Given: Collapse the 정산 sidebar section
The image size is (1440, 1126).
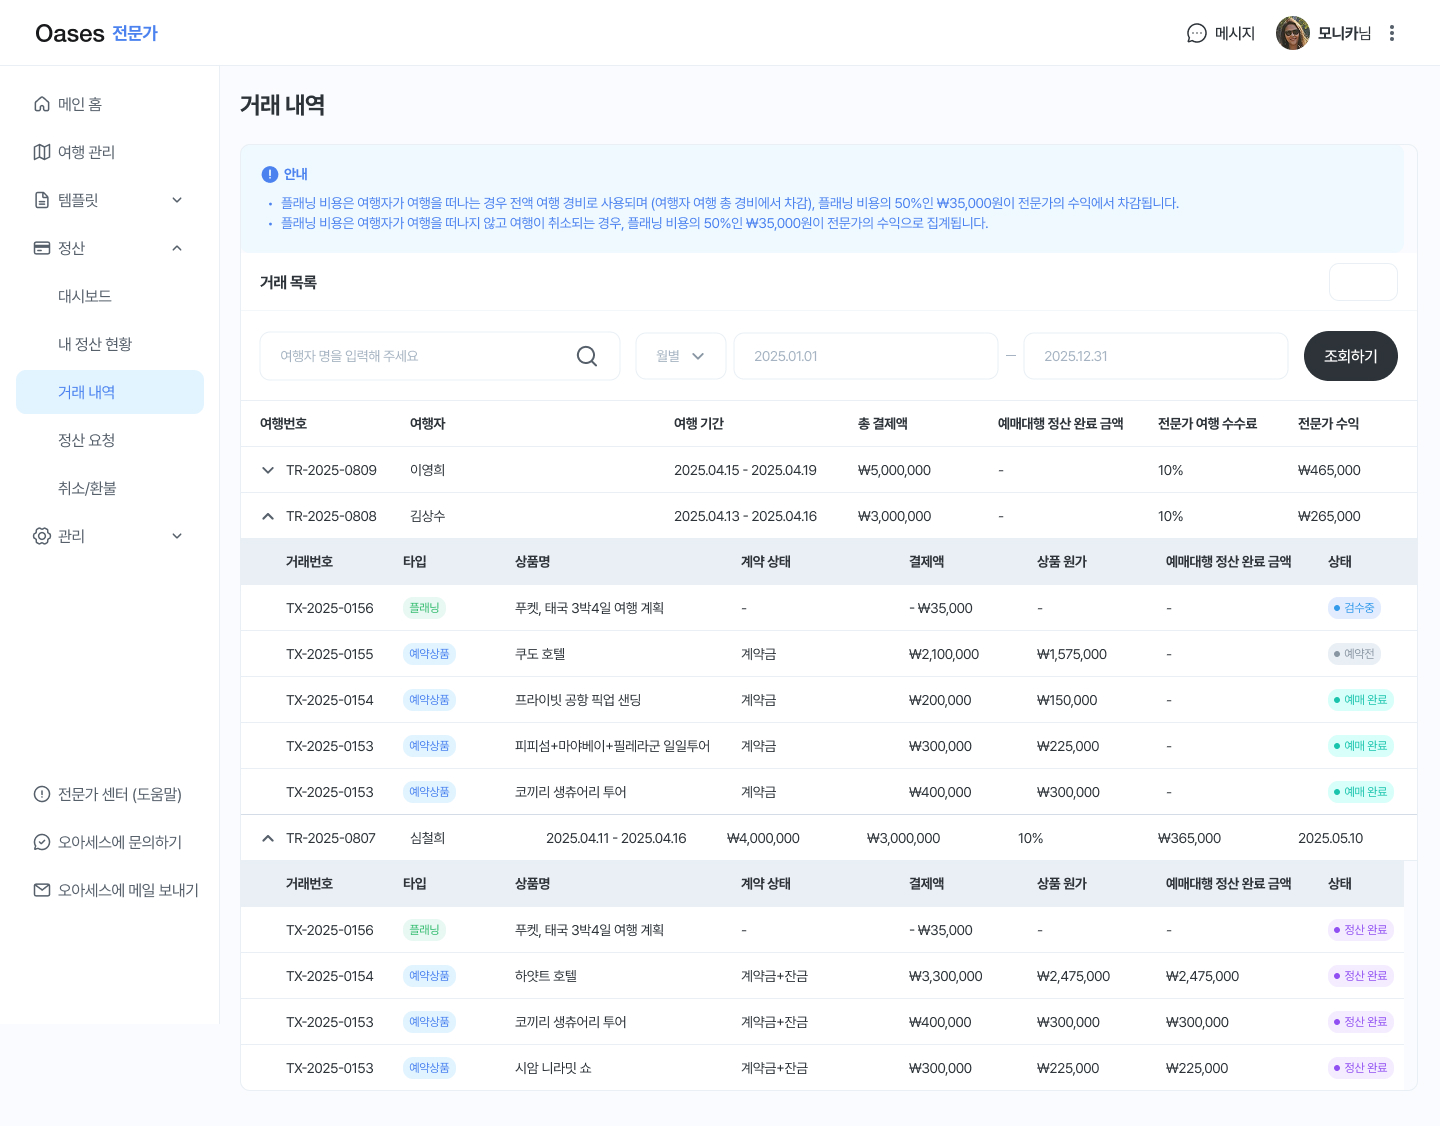Looking at the screenshot, I should pyautogui.click(x=177, y=248).
